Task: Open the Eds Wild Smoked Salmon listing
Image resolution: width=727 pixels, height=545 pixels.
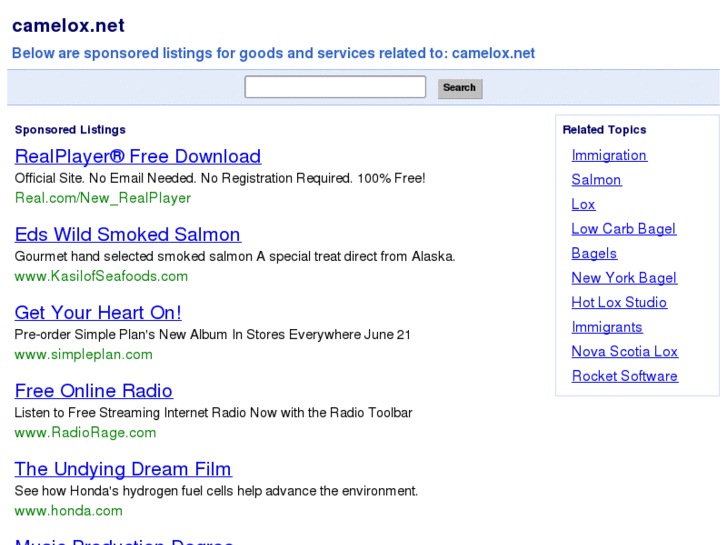Action: coord(127,235)
